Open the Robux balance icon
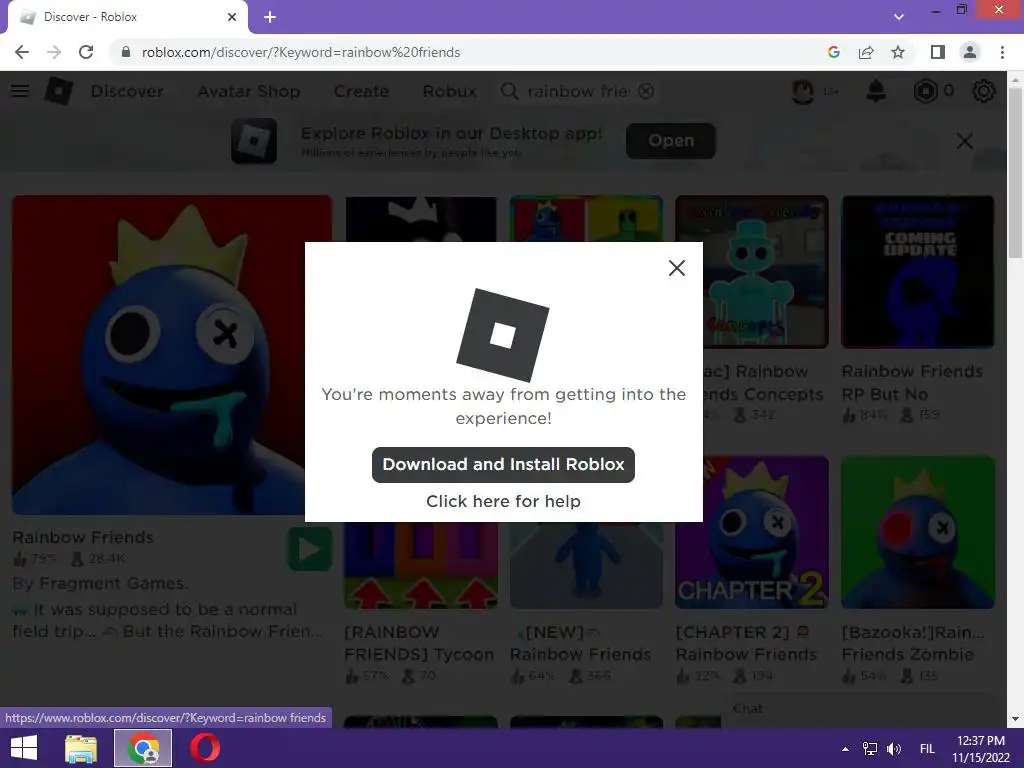Screen dimensions: 1024x768 click(x=925, y=91)
